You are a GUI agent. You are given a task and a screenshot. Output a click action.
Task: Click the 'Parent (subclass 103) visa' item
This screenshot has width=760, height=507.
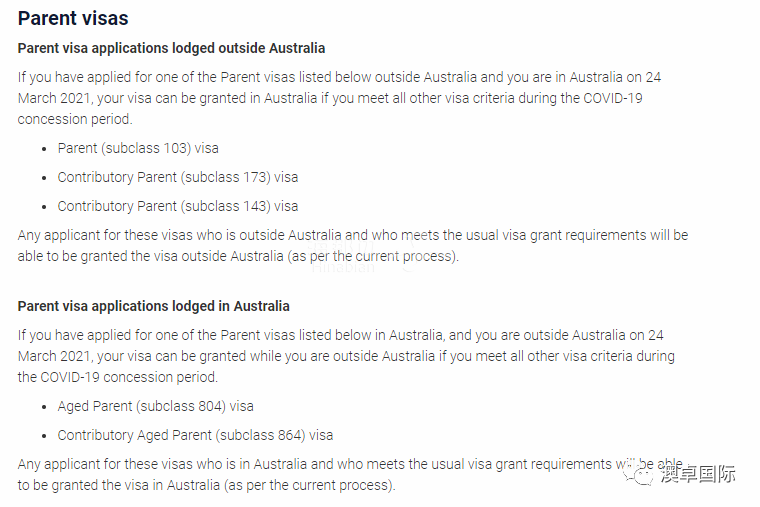coord(138,148)
